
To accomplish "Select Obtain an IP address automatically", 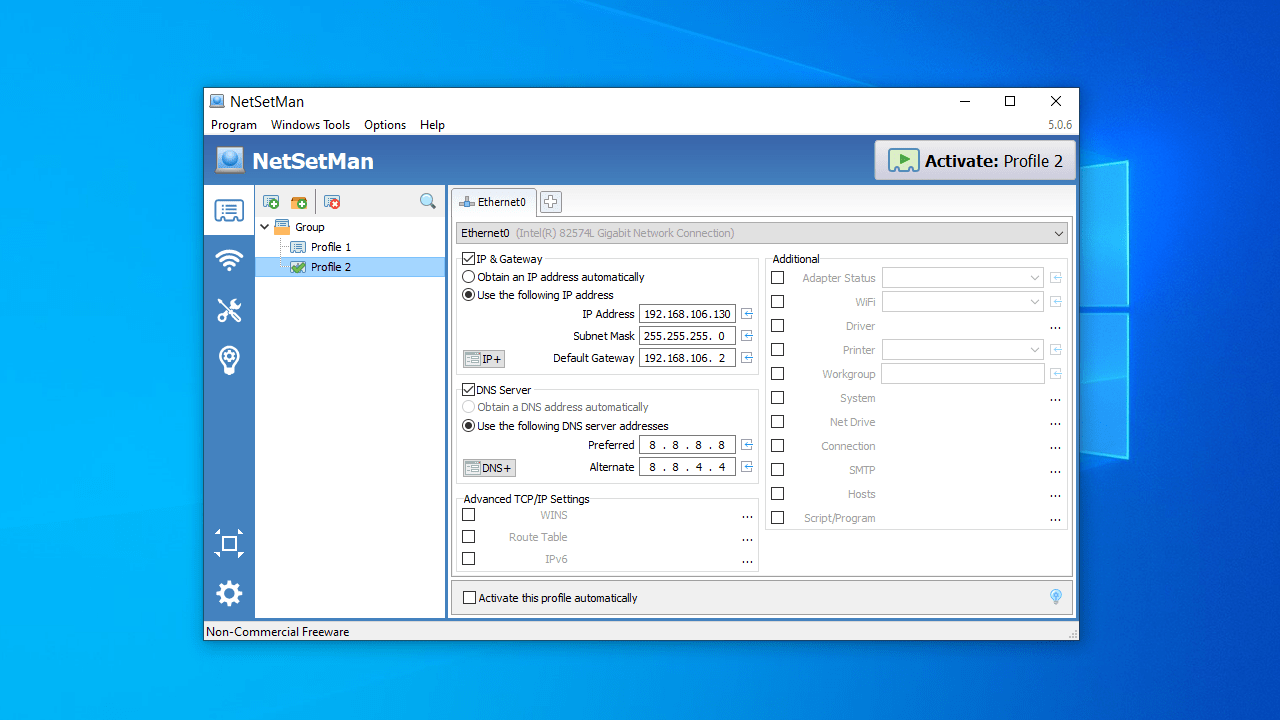I will (x=468, y=277).
